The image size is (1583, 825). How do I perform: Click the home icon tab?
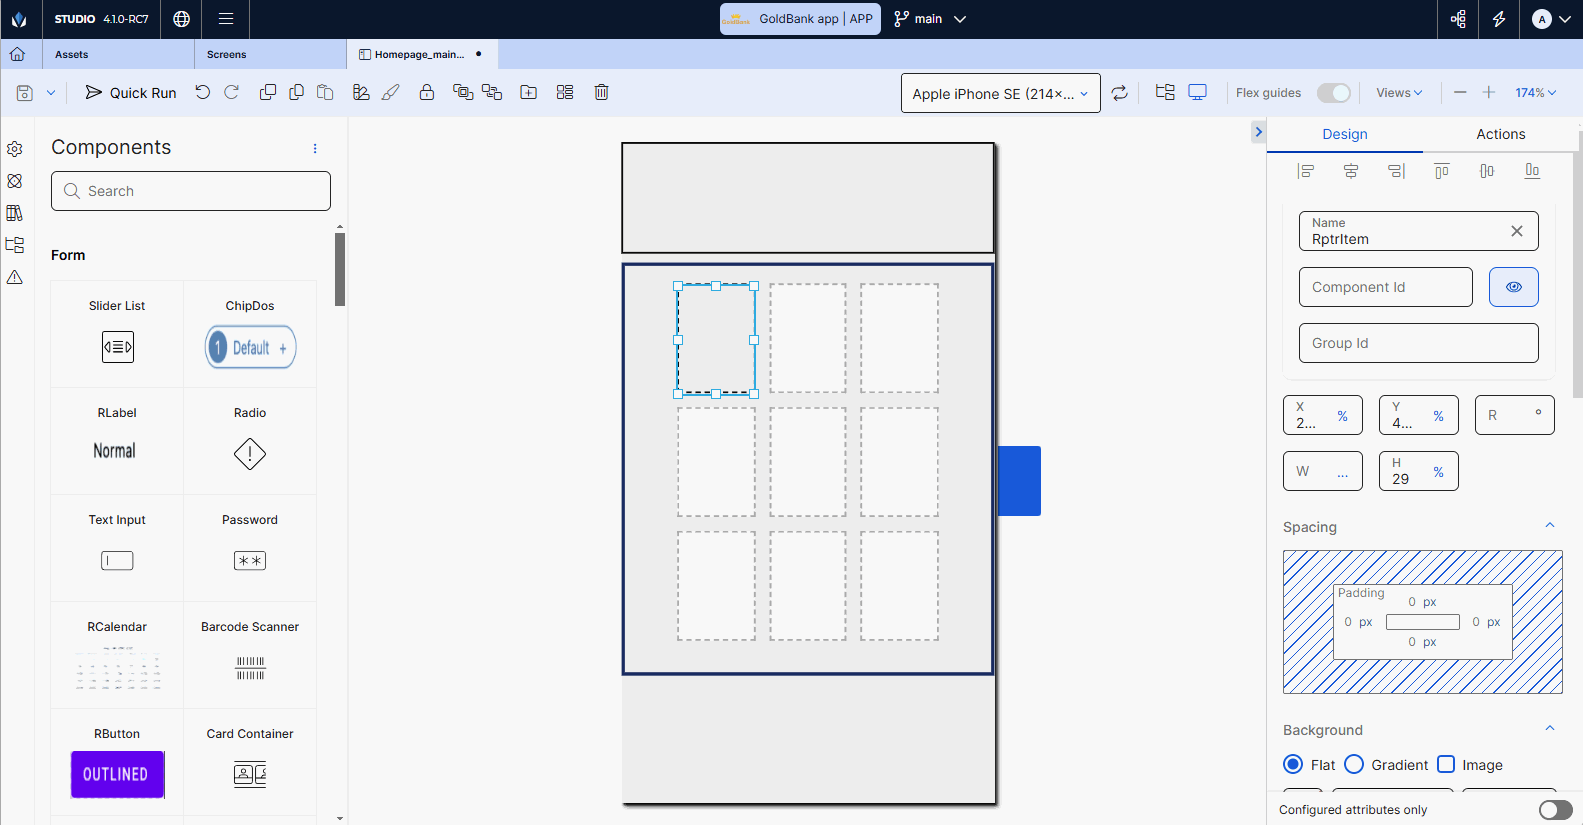(x=18, y=54)
